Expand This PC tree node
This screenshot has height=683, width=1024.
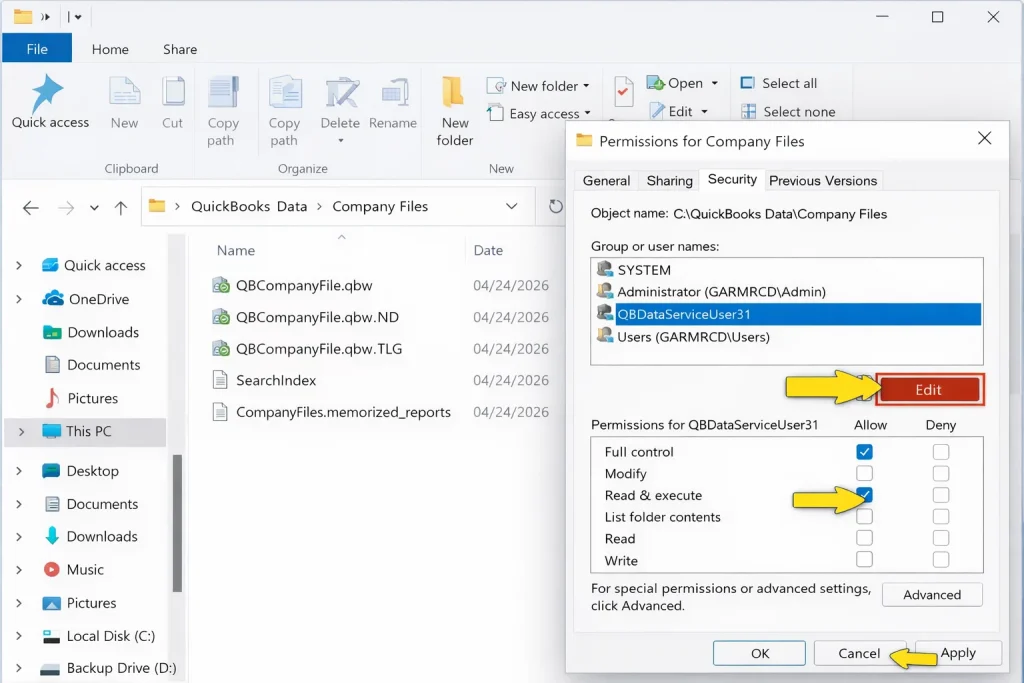tap(22, 432)
